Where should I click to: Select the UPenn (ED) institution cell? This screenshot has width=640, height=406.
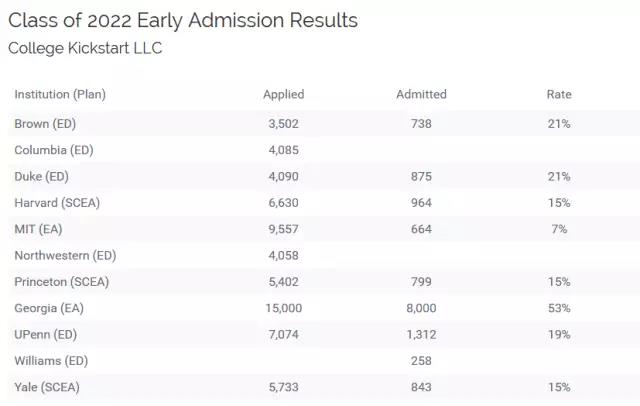(x=46, y=334)
